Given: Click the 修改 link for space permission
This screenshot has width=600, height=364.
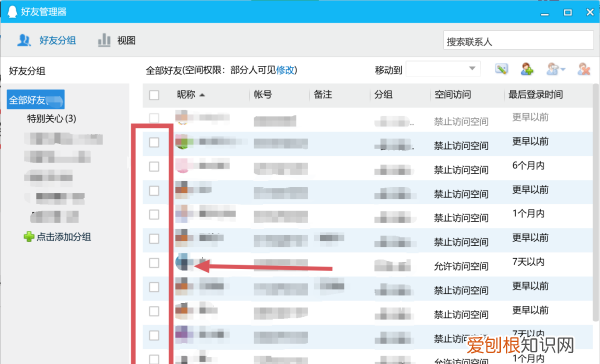Looking at the screenshot, I should coord(285,70).
